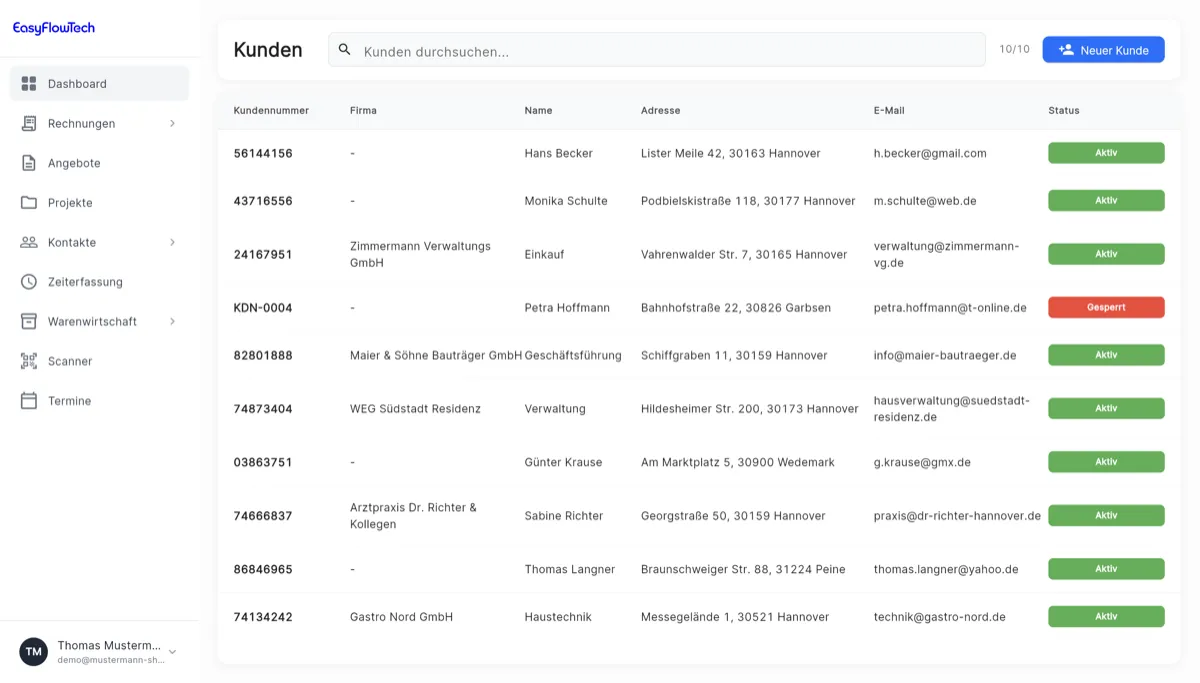Expand the Warenwirtschaft submenu chevron
This screenshot has width=1200, height=683.
point(171,321)
